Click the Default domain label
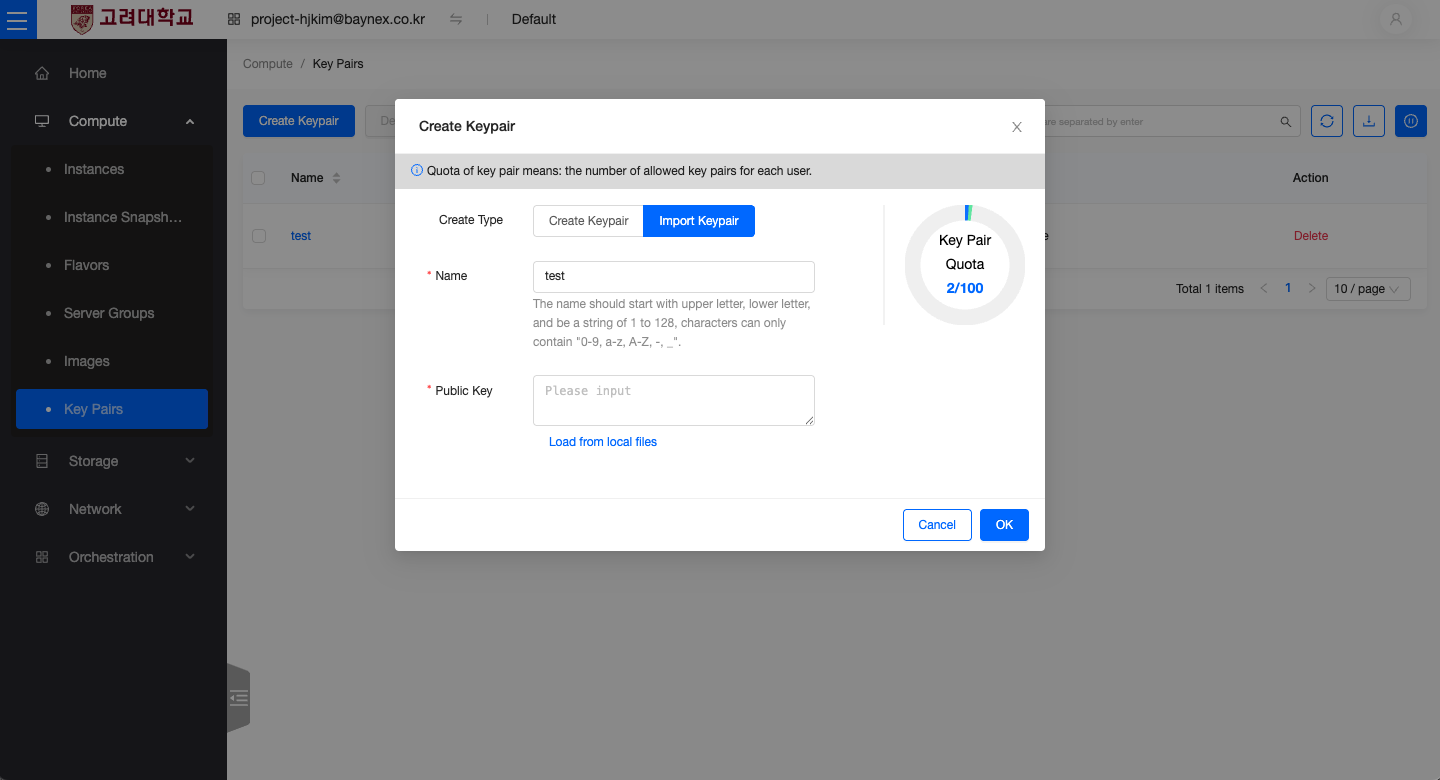Viewport: 1440px width, 780px height. pyautogui.click(x=534, y=19)
